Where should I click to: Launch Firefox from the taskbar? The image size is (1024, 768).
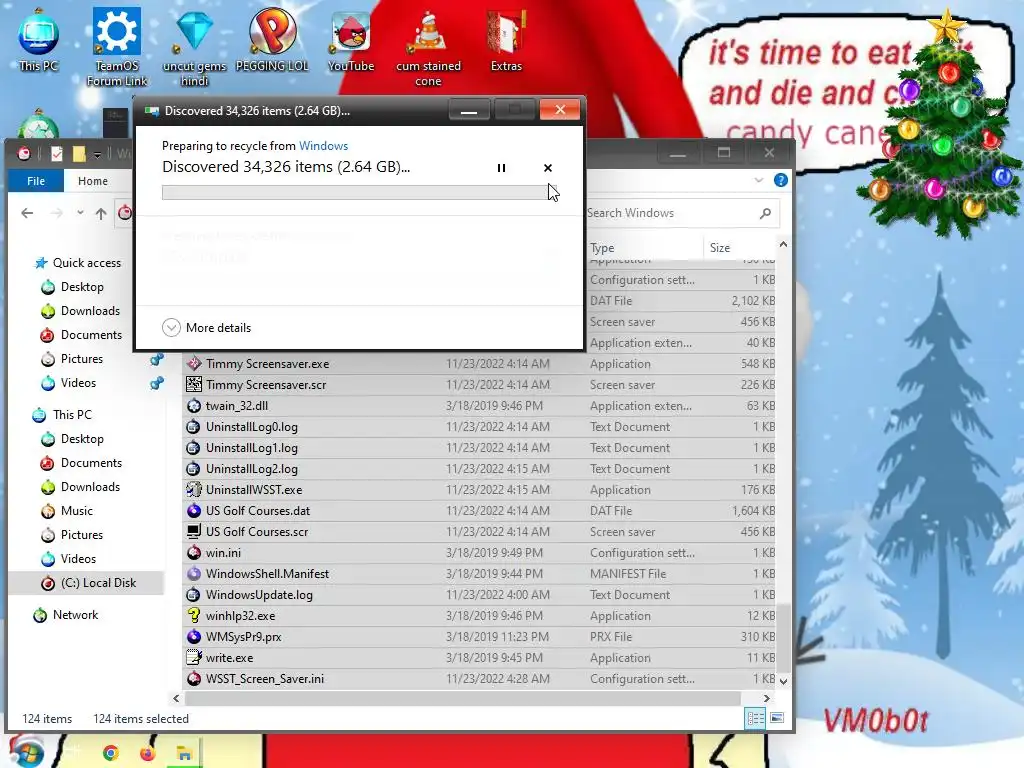(x=147, y=754)
